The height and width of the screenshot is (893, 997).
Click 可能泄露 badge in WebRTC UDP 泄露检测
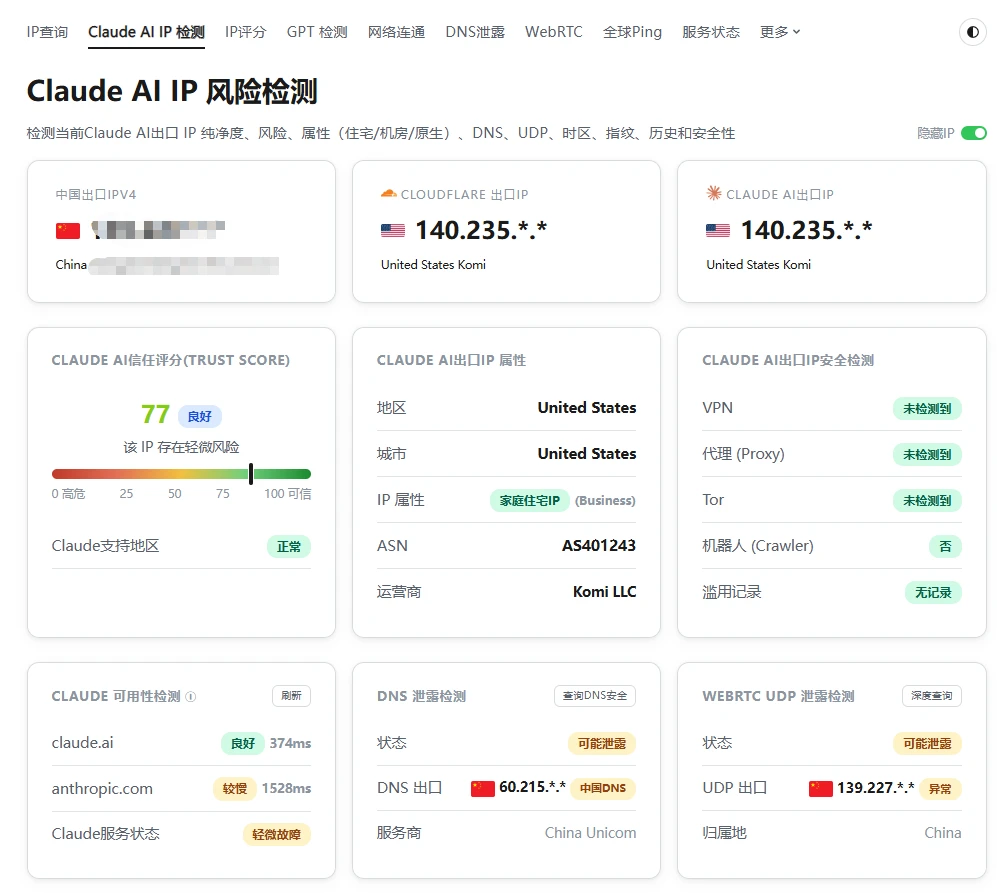click(927, 743)
